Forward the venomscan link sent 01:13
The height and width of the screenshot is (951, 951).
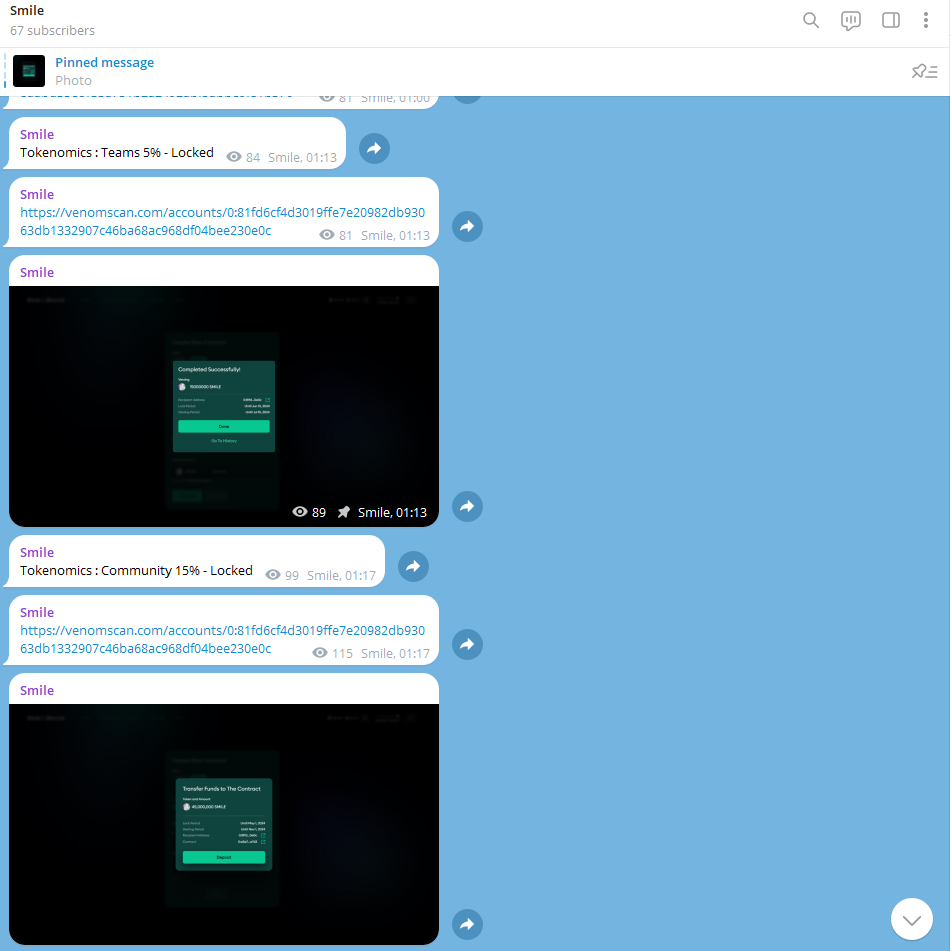(x=467, y=226)
